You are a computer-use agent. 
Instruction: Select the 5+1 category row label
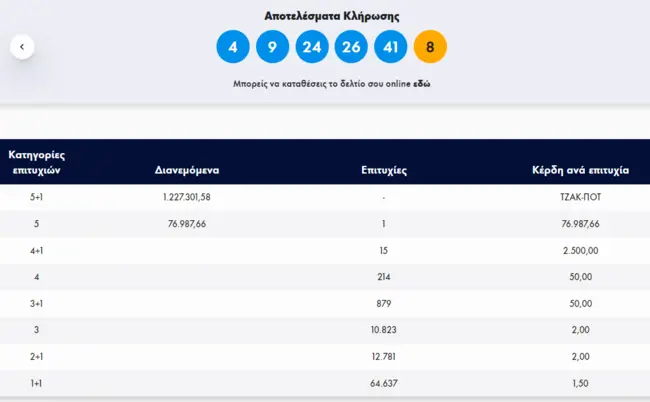(38, 197)
